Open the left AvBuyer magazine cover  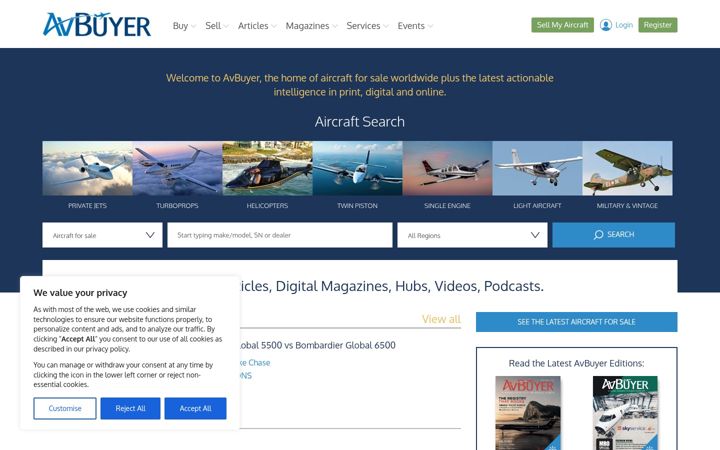pos(528,413)
